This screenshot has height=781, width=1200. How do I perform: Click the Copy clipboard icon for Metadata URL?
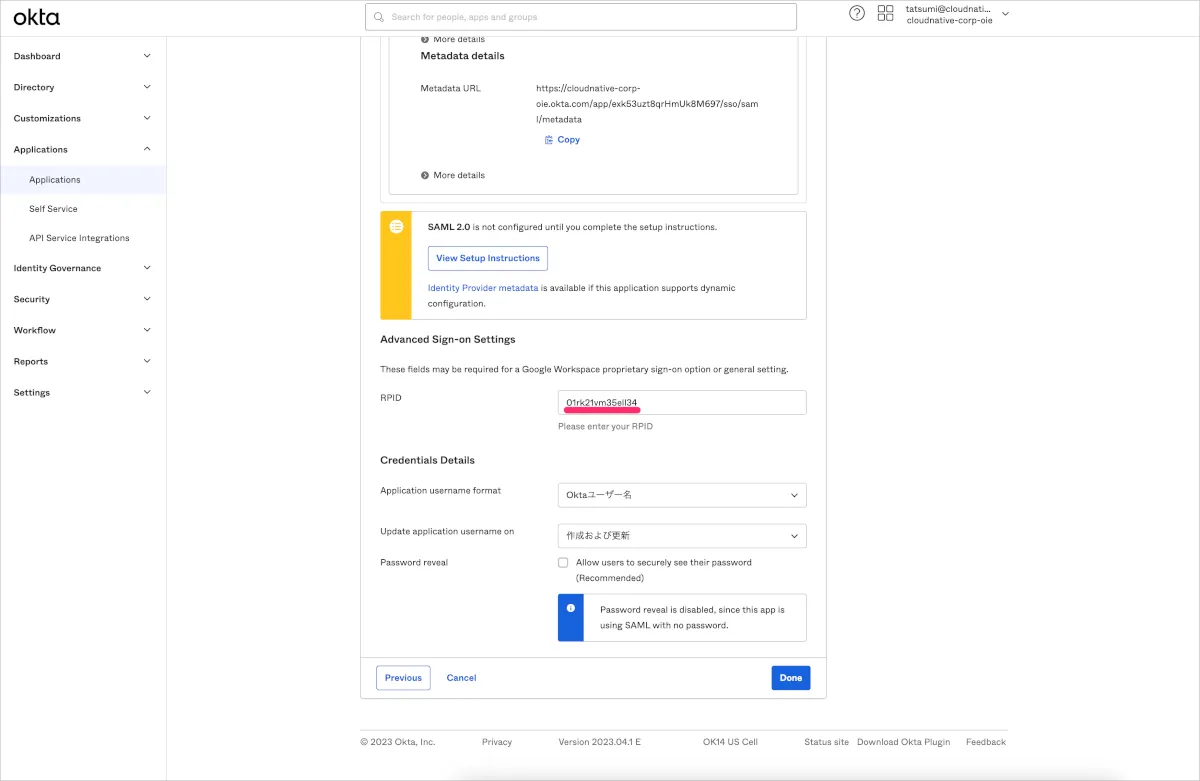549,140
